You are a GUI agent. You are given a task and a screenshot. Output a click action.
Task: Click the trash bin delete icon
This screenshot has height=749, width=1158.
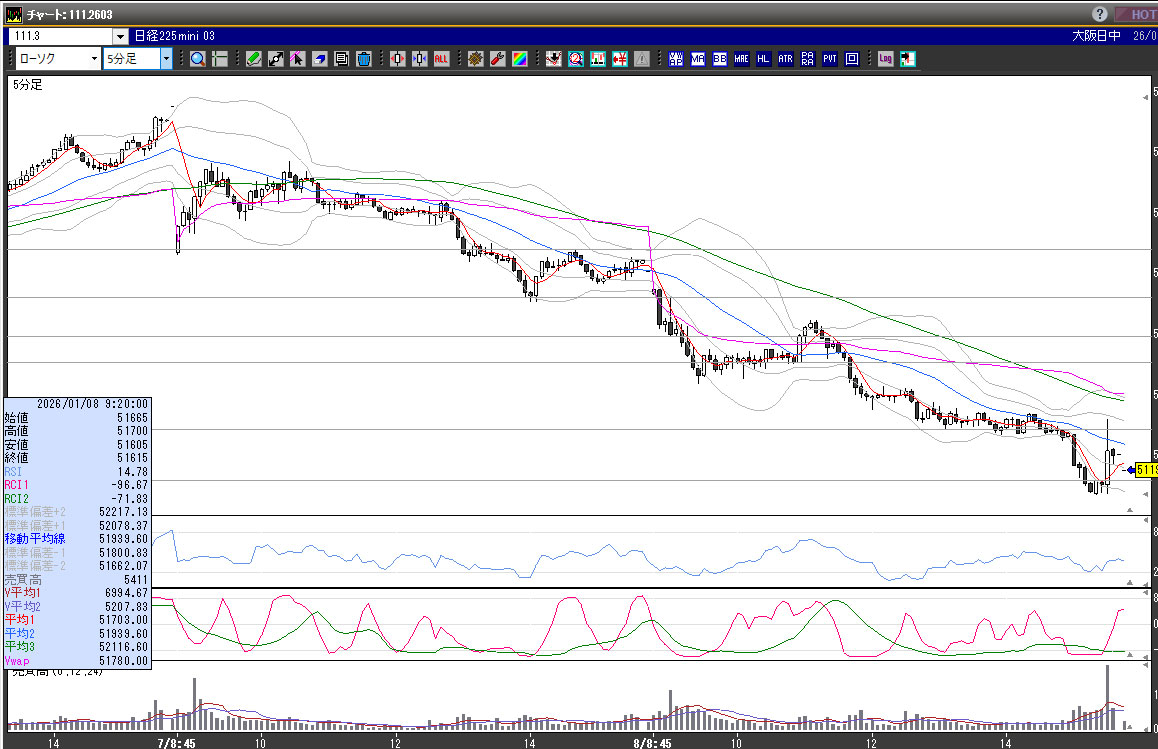point(364,59)
